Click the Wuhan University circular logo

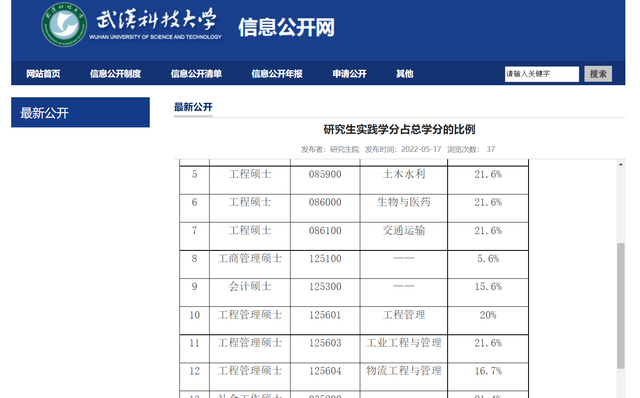(64, 24)
